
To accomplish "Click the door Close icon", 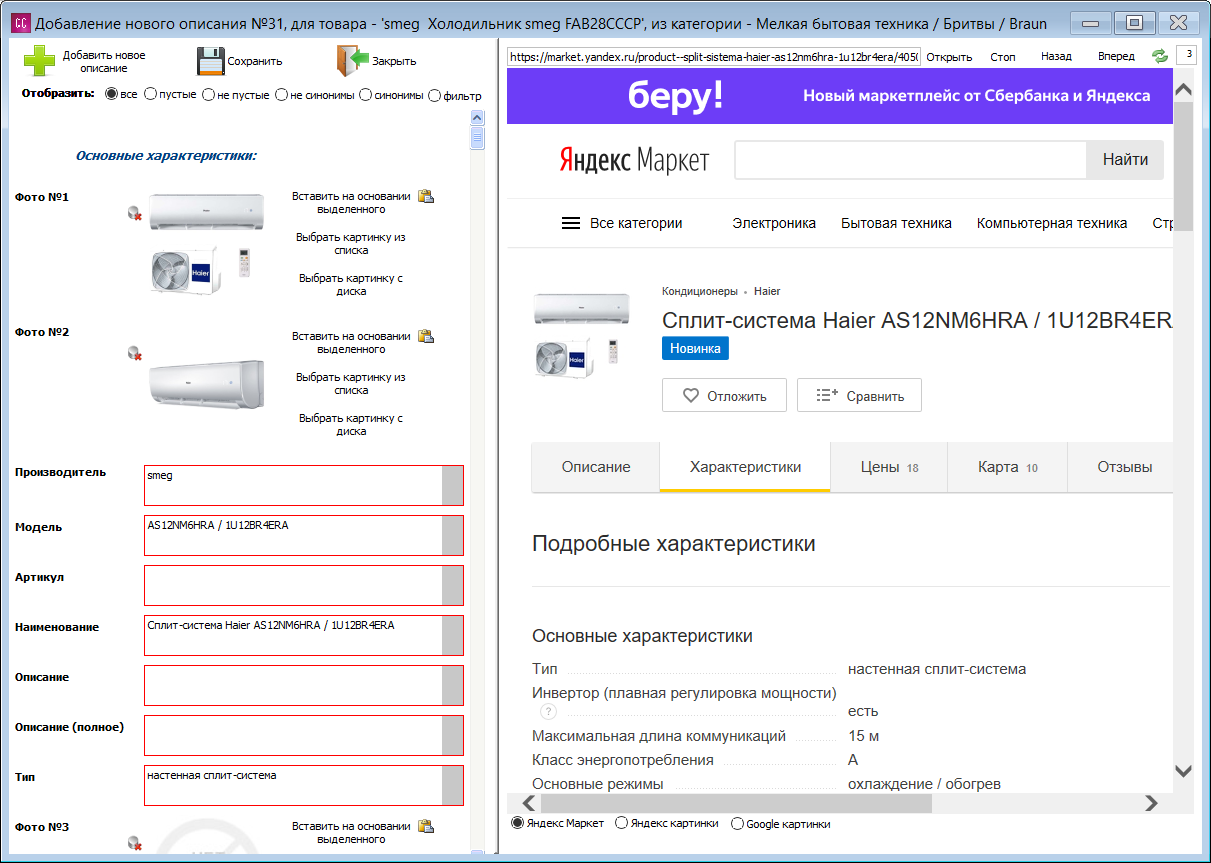I will [353, 61].
